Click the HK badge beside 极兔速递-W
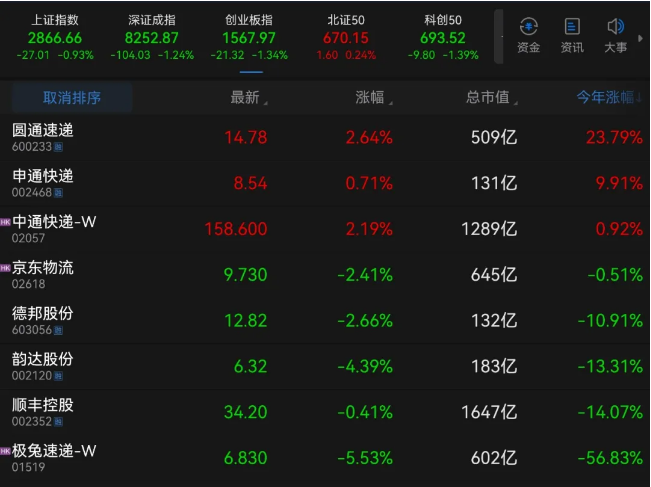This screenshot has width=651, height=487. click(5, 451)
